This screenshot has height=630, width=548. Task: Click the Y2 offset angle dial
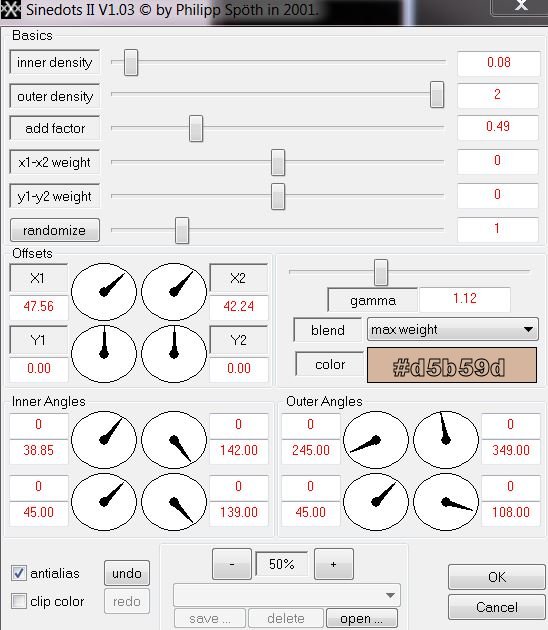[174, 354]
